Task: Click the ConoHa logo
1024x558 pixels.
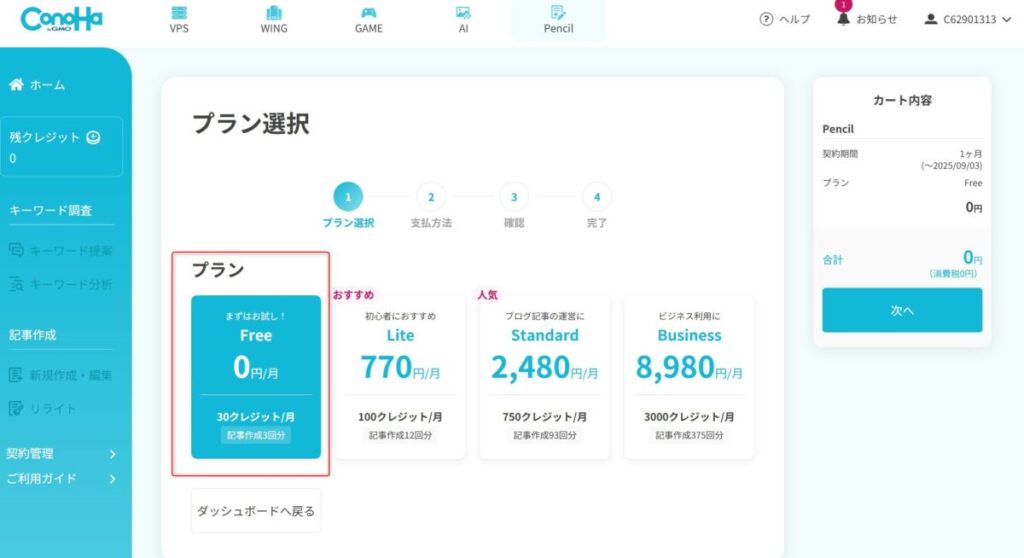Action: coord(61,19)
